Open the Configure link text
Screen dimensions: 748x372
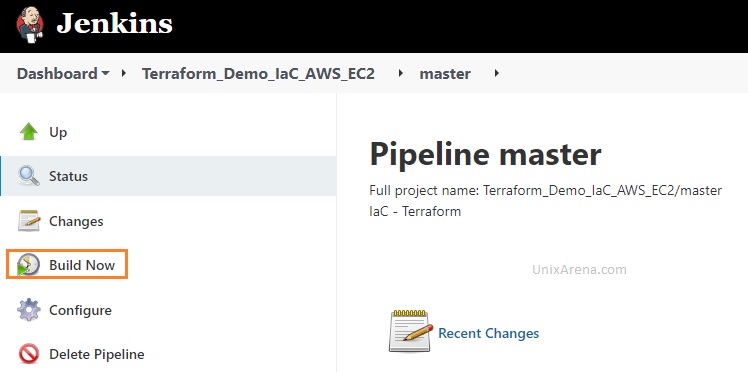click(x=80, y=310)
